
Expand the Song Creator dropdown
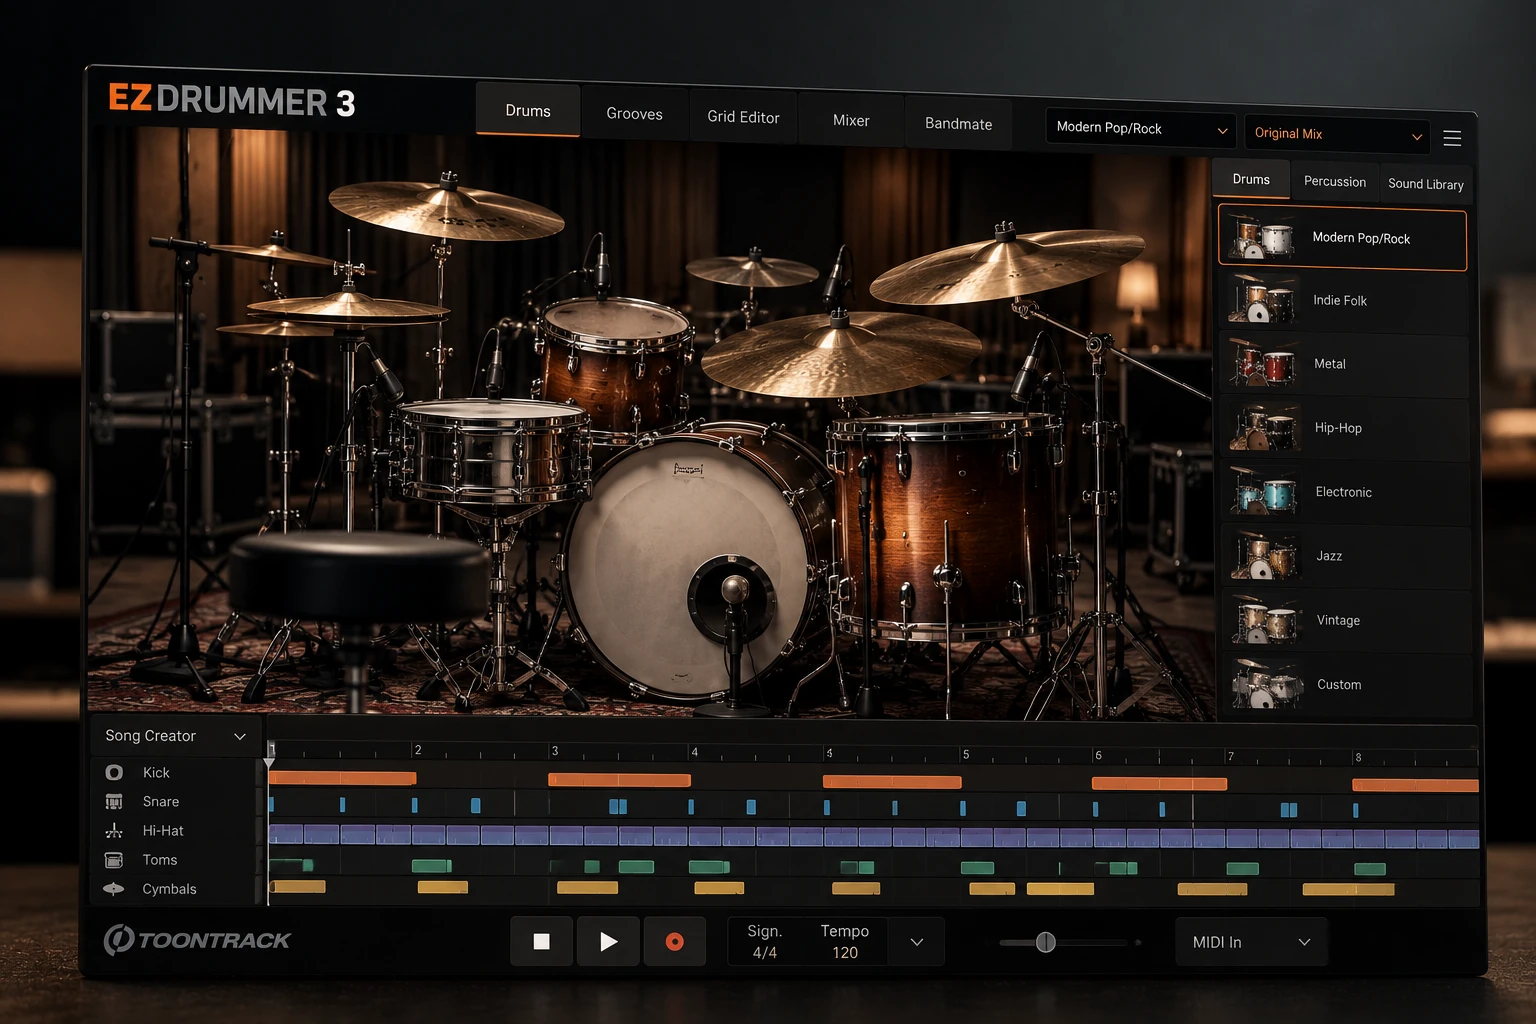point(175,736)
